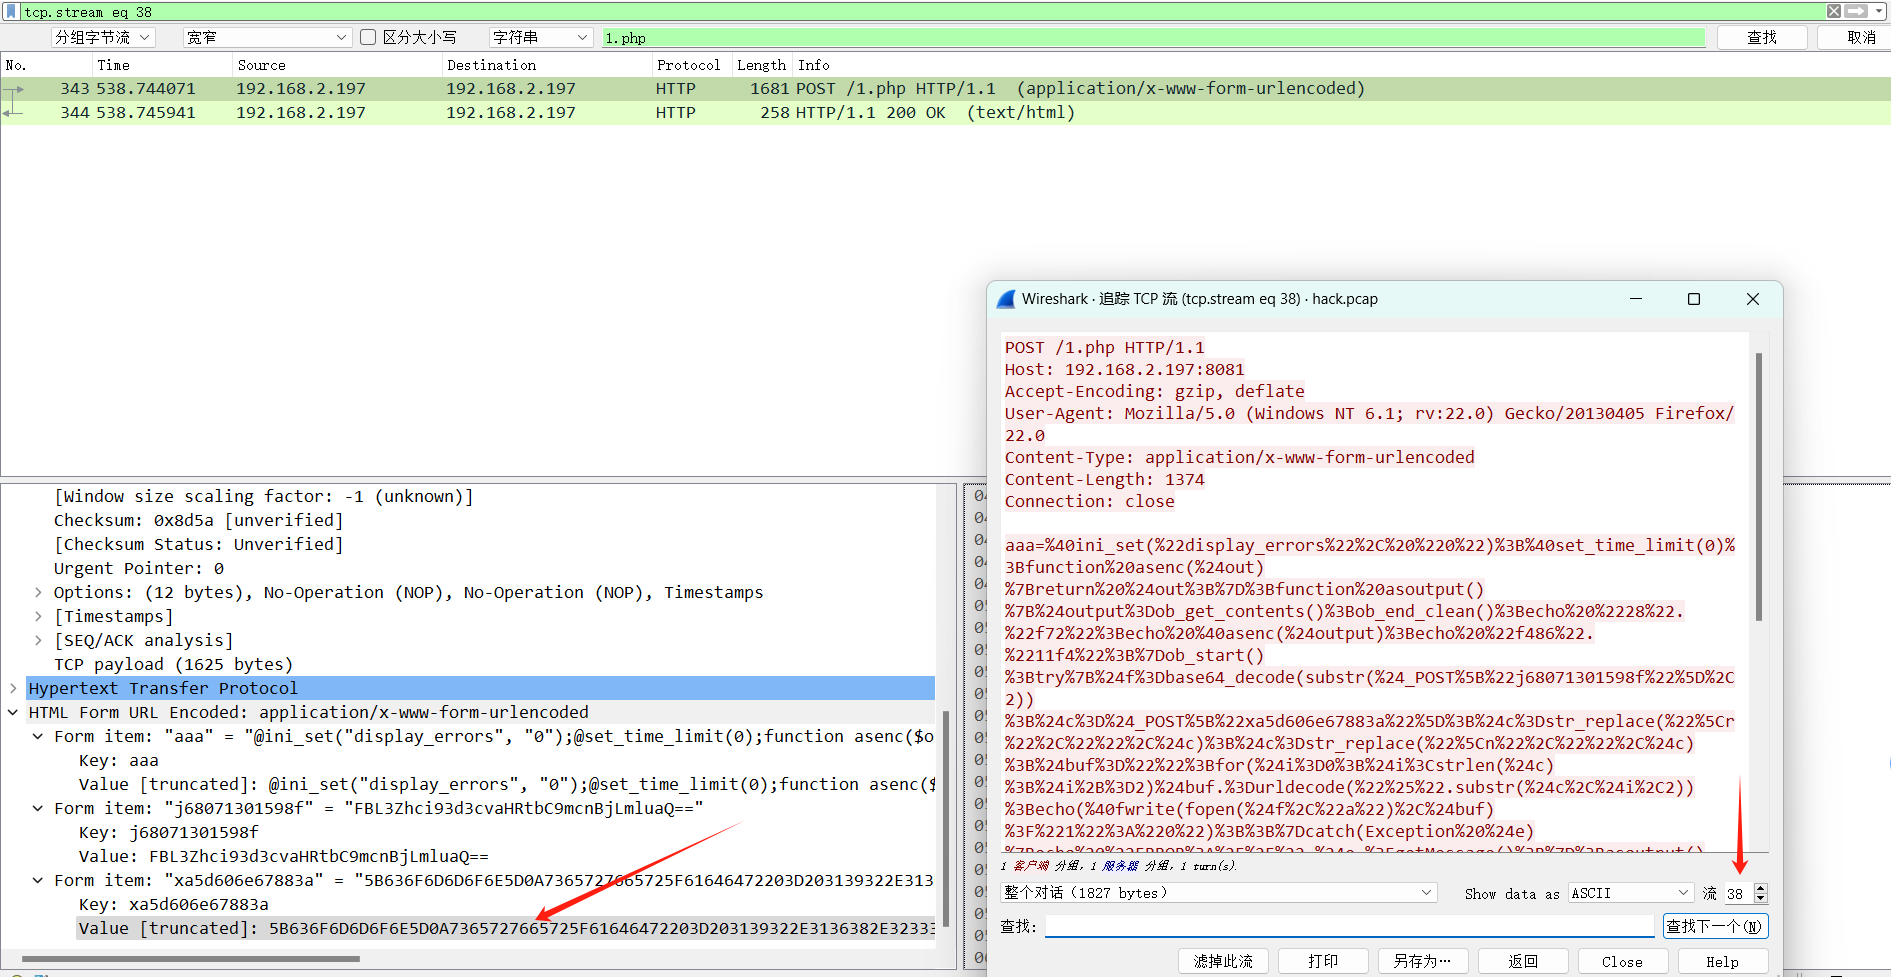The height and width of the screenshot is (977, 1891).
Task: Open the 分组字节流 search scope dropdown
Action: tap(103, 37)
